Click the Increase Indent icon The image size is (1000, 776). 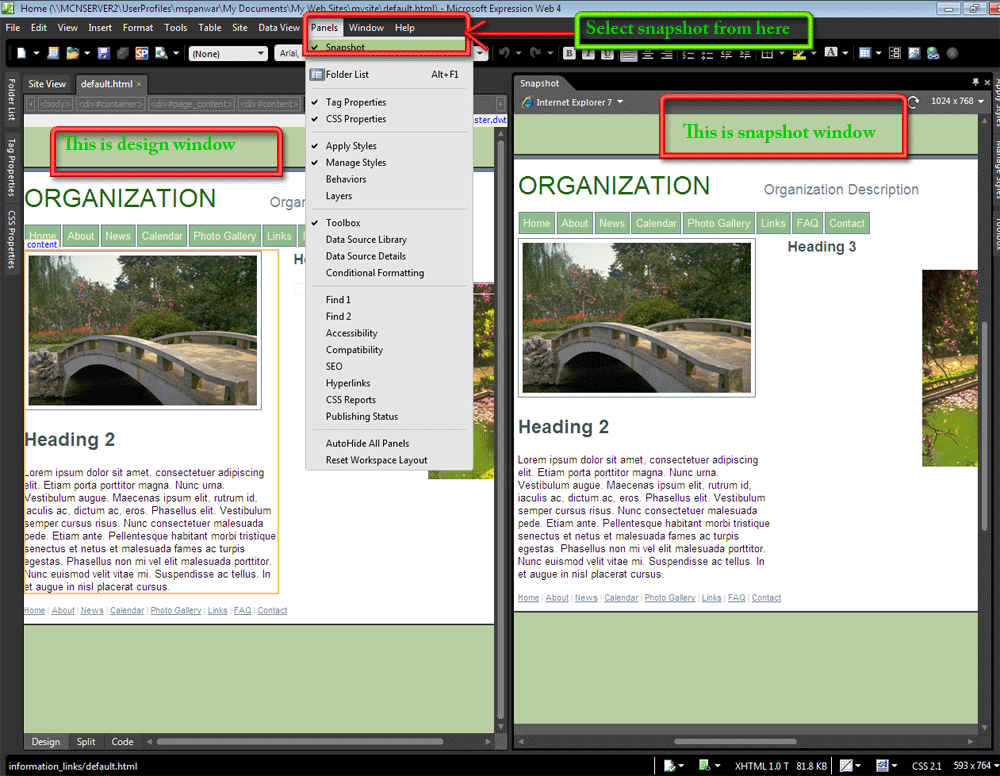pyautogui.click(x=745, y=54)
